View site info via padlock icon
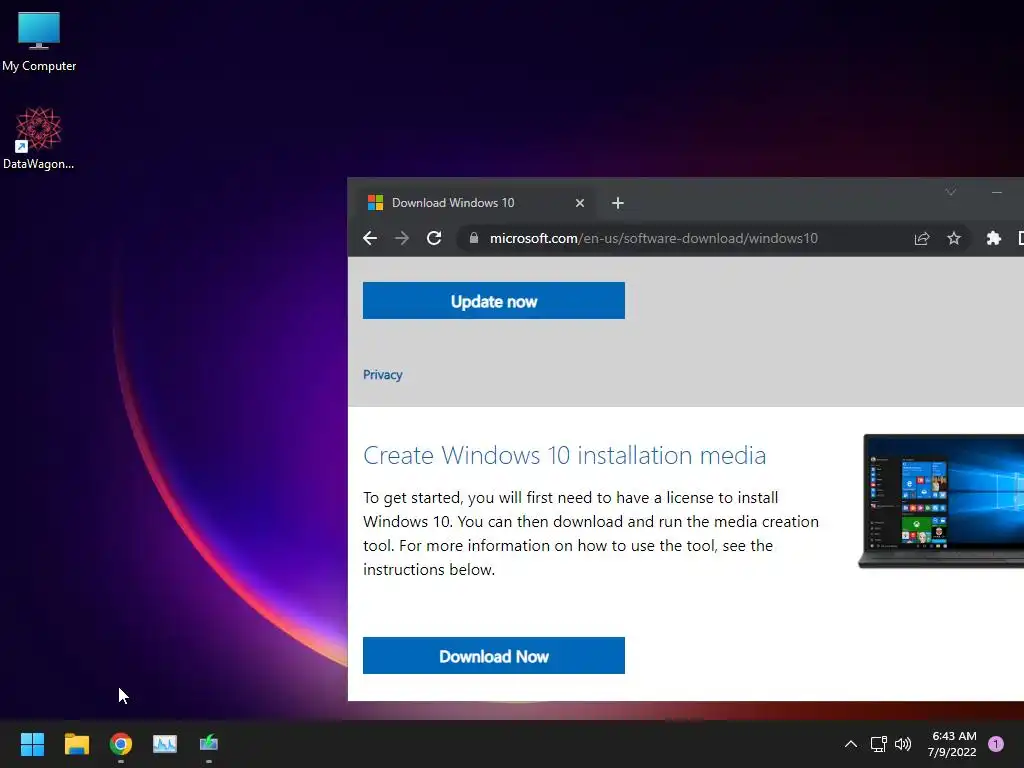Viewport: 1024px width, 768px height. click(x=473, y=238)
